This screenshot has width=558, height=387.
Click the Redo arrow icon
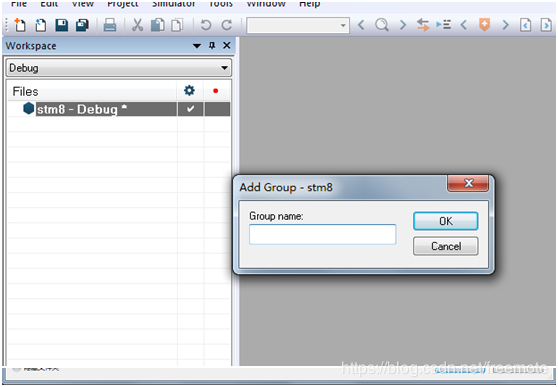(x=227, y=25)
